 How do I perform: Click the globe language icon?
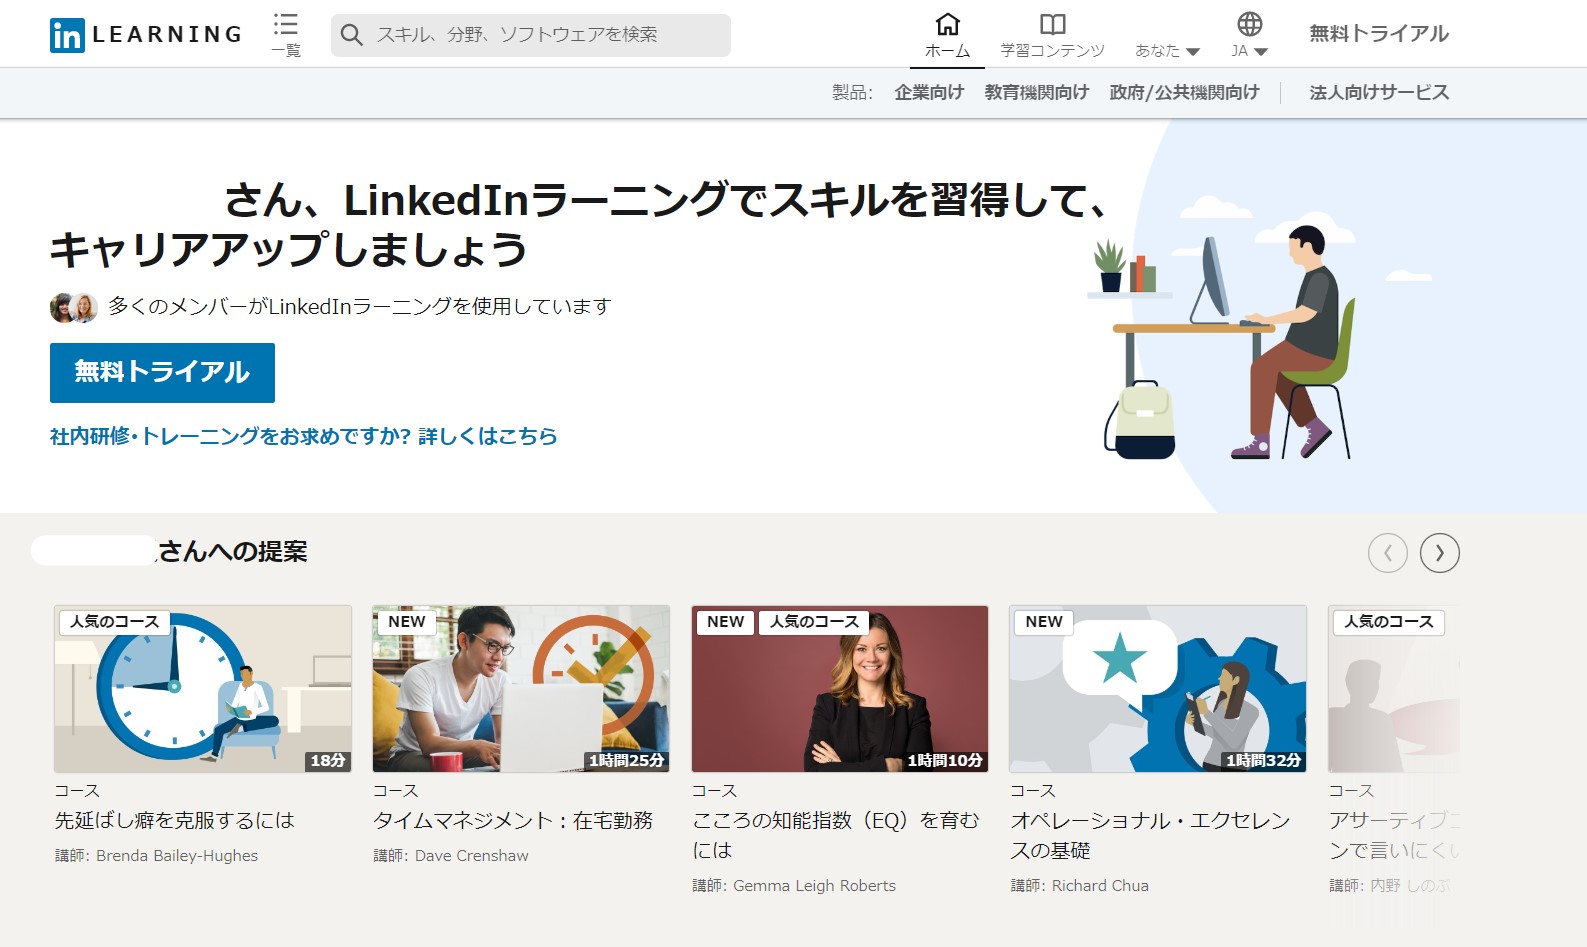pos(1249,24)
